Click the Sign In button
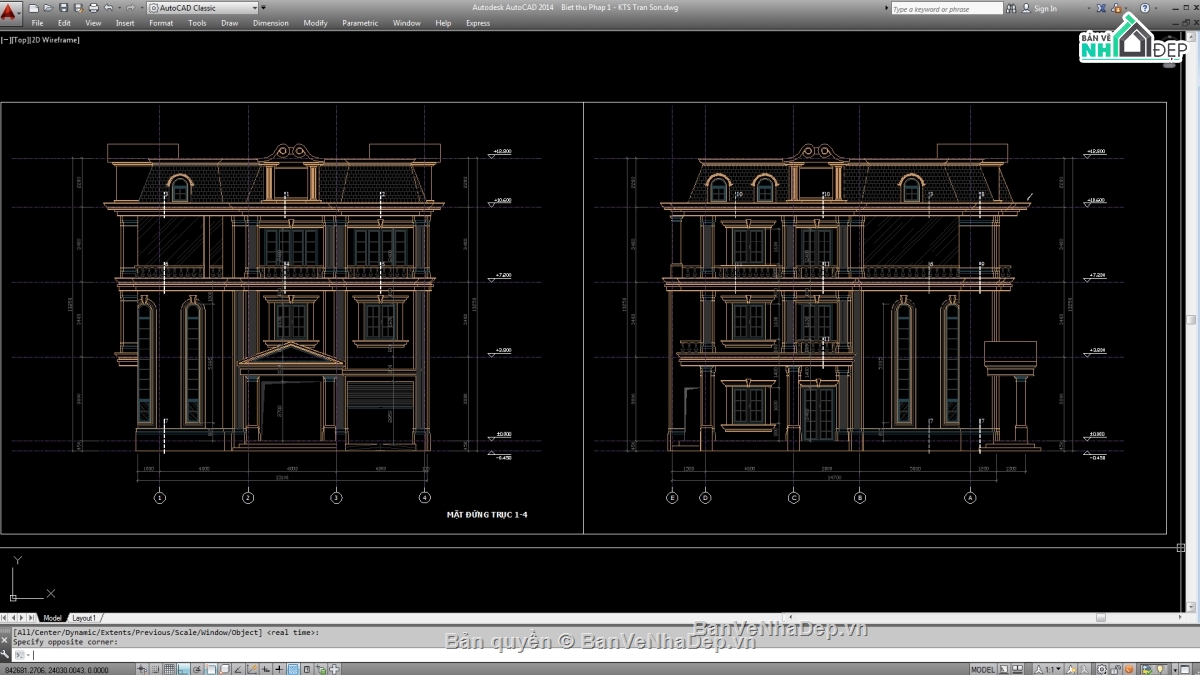 click(1045, 8)
